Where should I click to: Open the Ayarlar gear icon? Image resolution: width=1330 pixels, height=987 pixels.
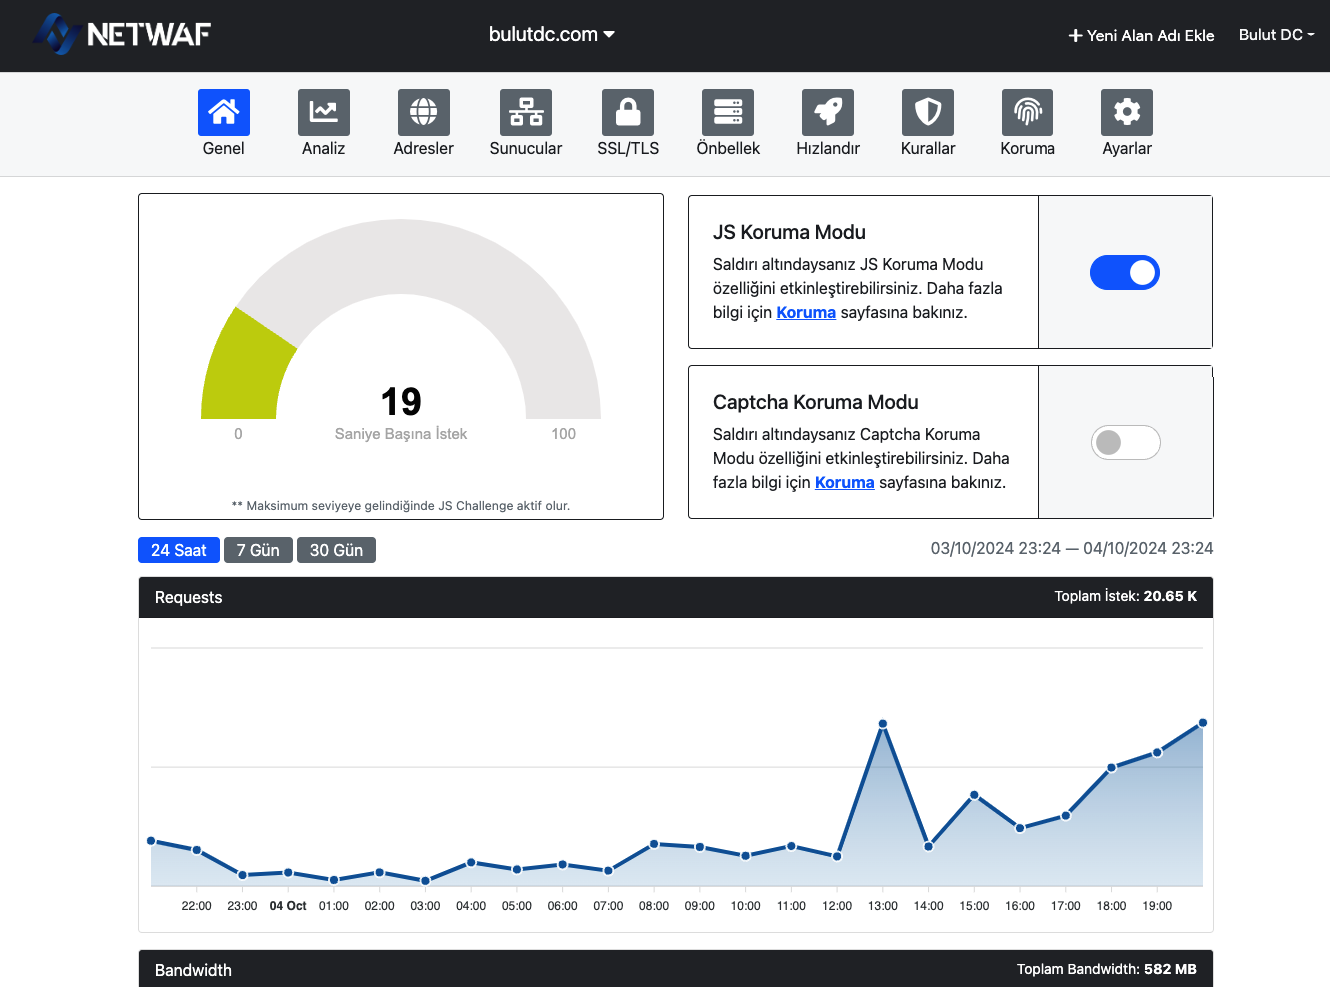pos(1127,112)
